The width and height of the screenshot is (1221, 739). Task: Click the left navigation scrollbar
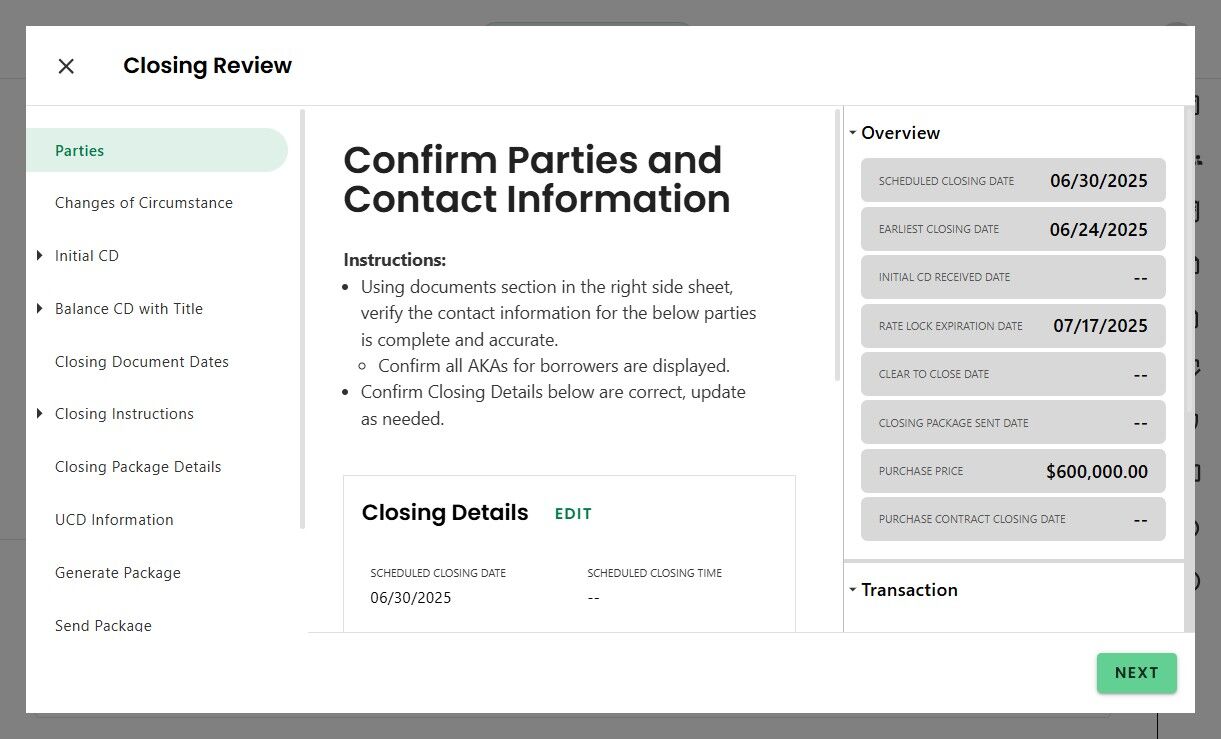(x=303, y=320)
